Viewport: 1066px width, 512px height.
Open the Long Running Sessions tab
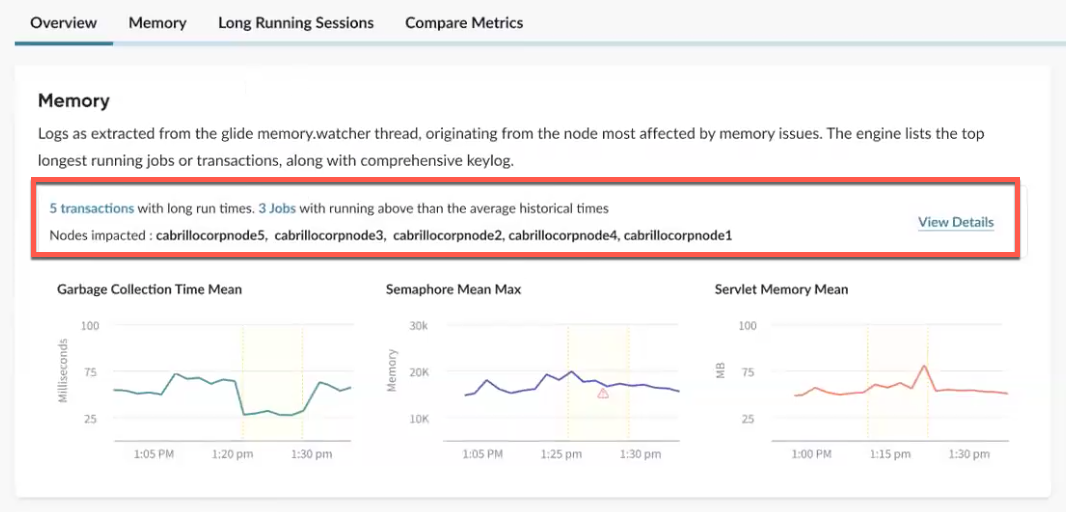click(296, 22)
